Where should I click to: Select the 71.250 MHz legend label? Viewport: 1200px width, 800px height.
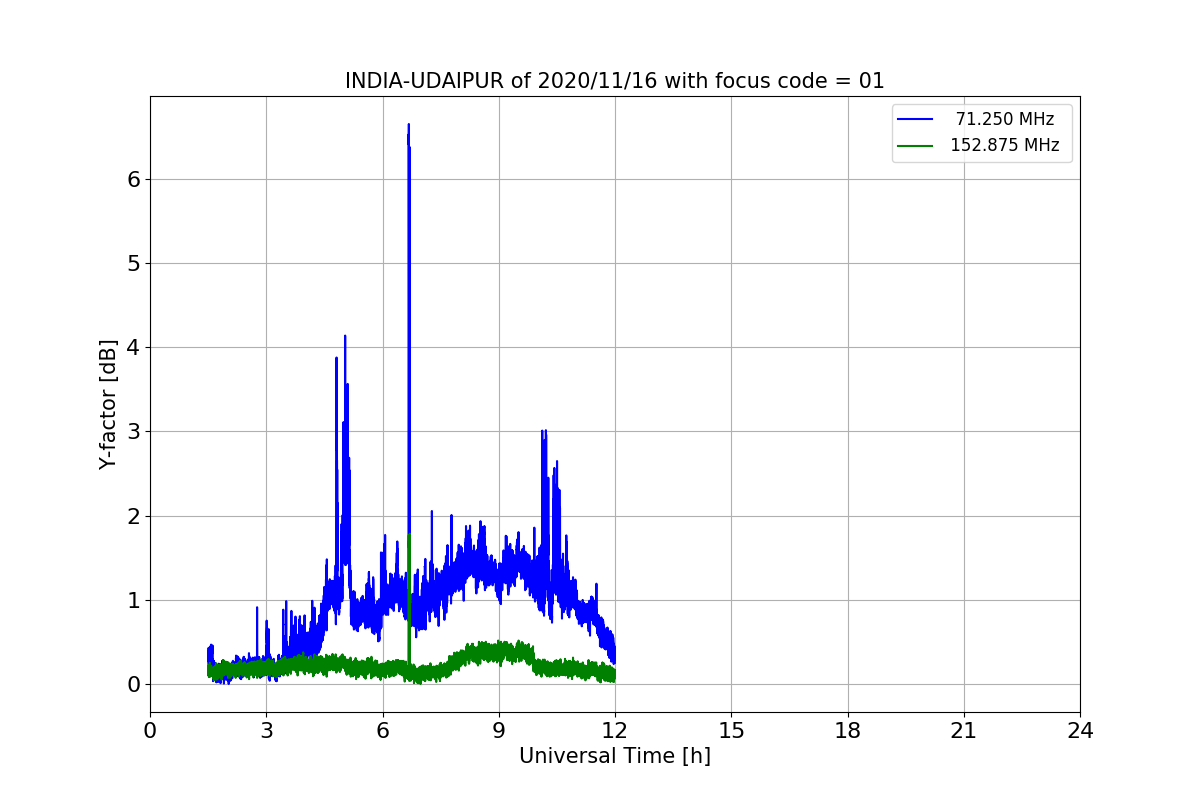pos(1004,119)
